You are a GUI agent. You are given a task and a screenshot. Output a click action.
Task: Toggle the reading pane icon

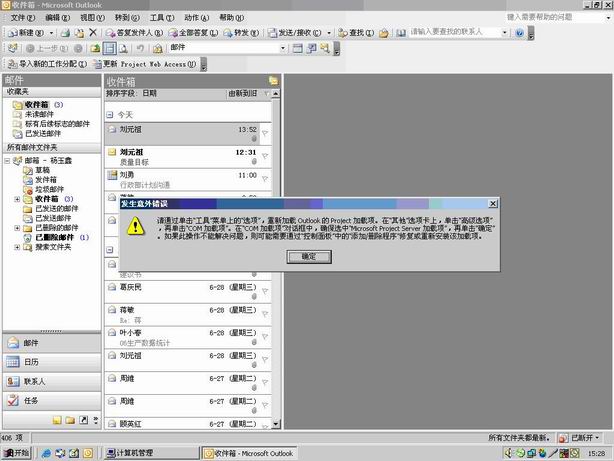[109, 49]
